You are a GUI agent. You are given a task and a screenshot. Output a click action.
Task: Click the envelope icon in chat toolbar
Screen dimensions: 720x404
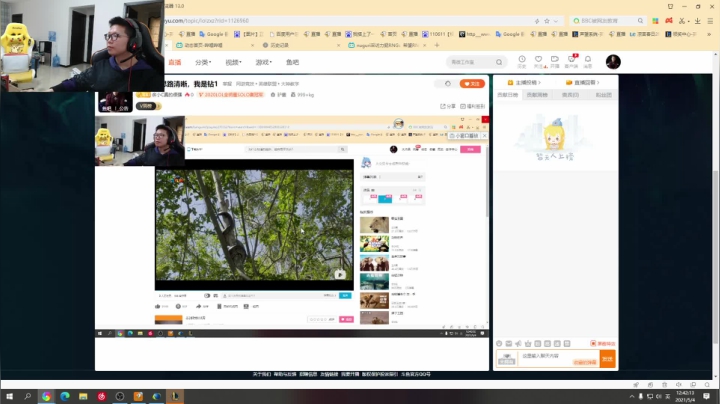pyautogui.click(x=509, y=343)
